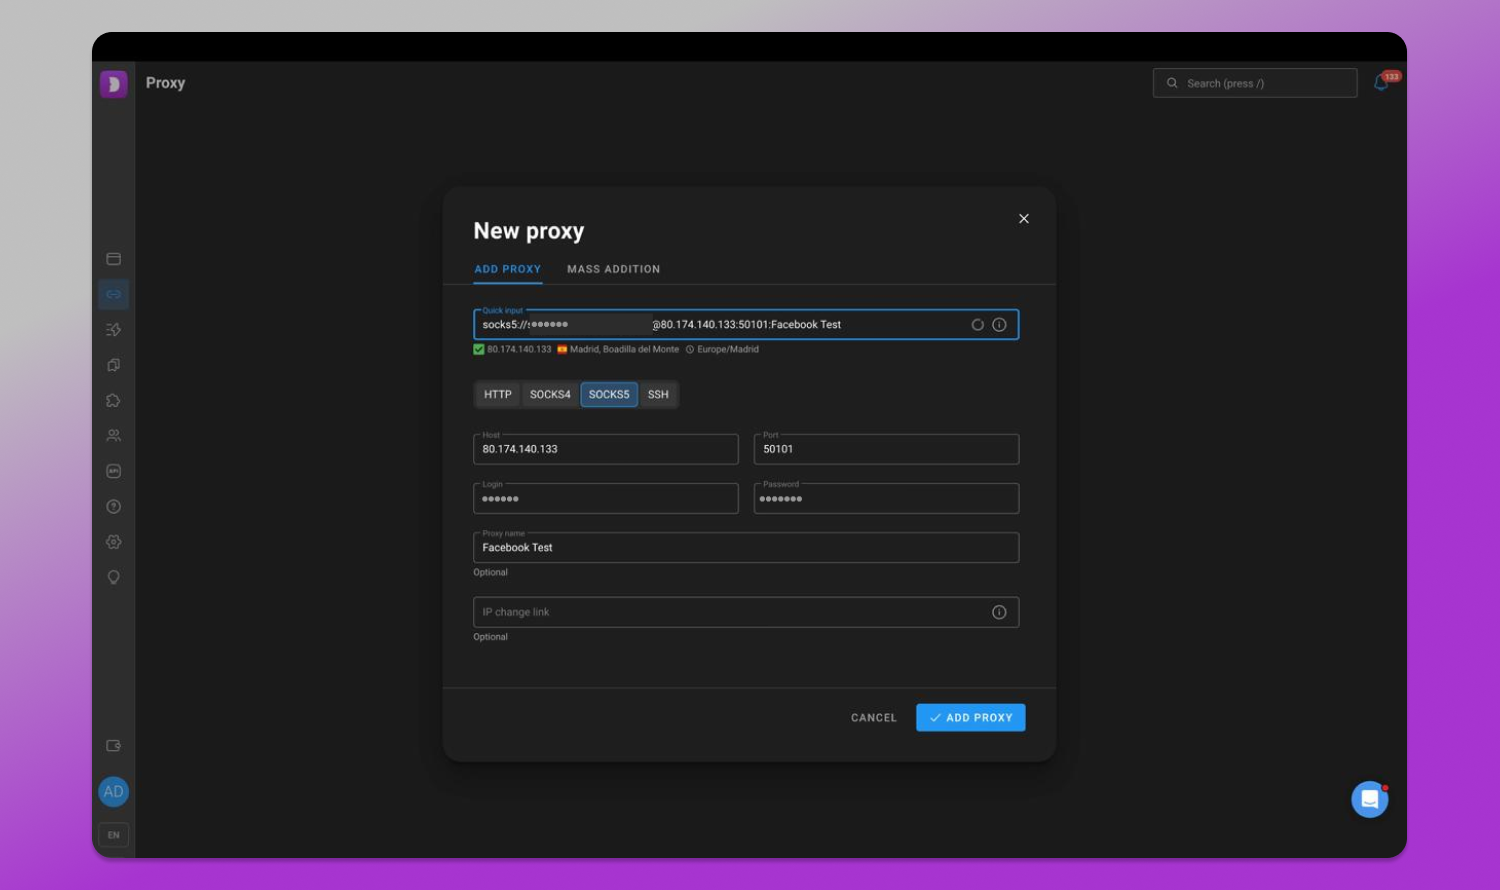Select the SOCKS4 proxy type
The image size is (1500, 890).
[x=550, y=395]
